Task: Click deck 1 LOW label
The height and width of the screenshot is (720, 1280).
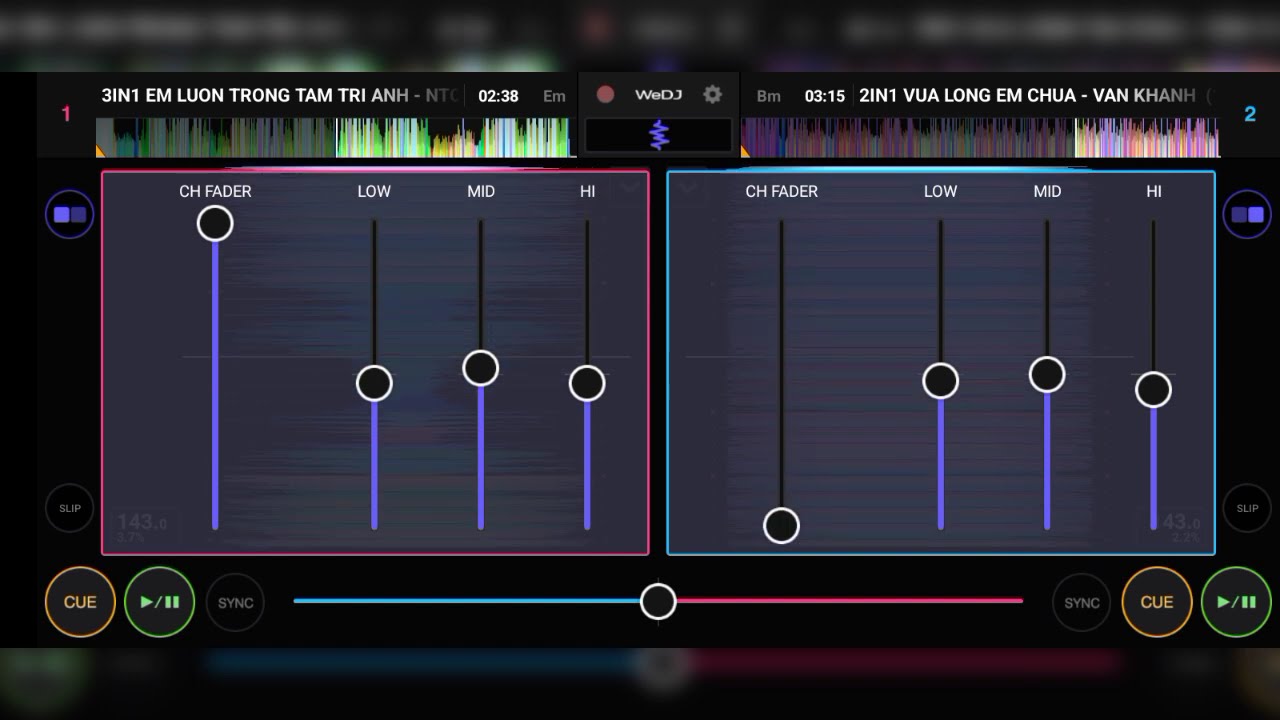Action: (374, 191)
